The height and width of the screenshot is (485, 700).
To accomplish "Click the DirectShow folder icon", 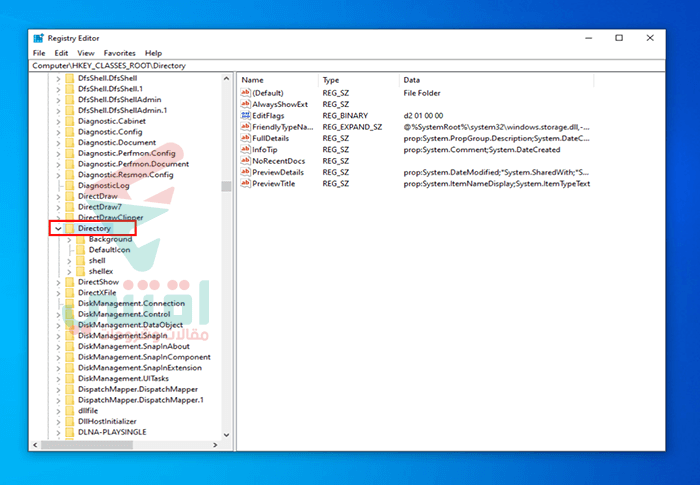I will 70,282.
